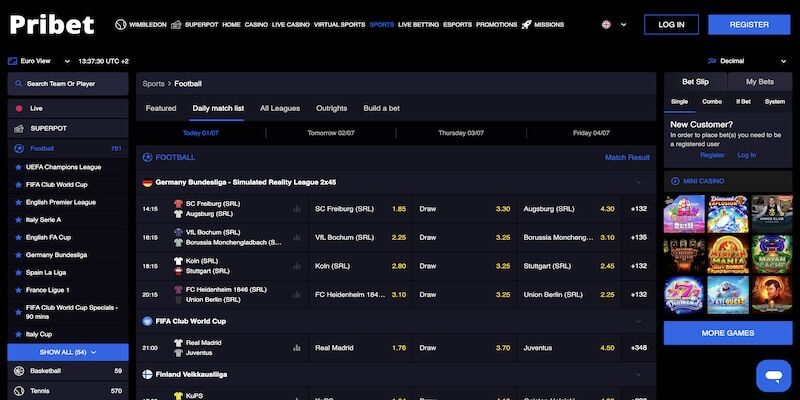This screenshot has height=400, width=800.
Task: Open the live chat bubble icon
Action: [773, 376]
